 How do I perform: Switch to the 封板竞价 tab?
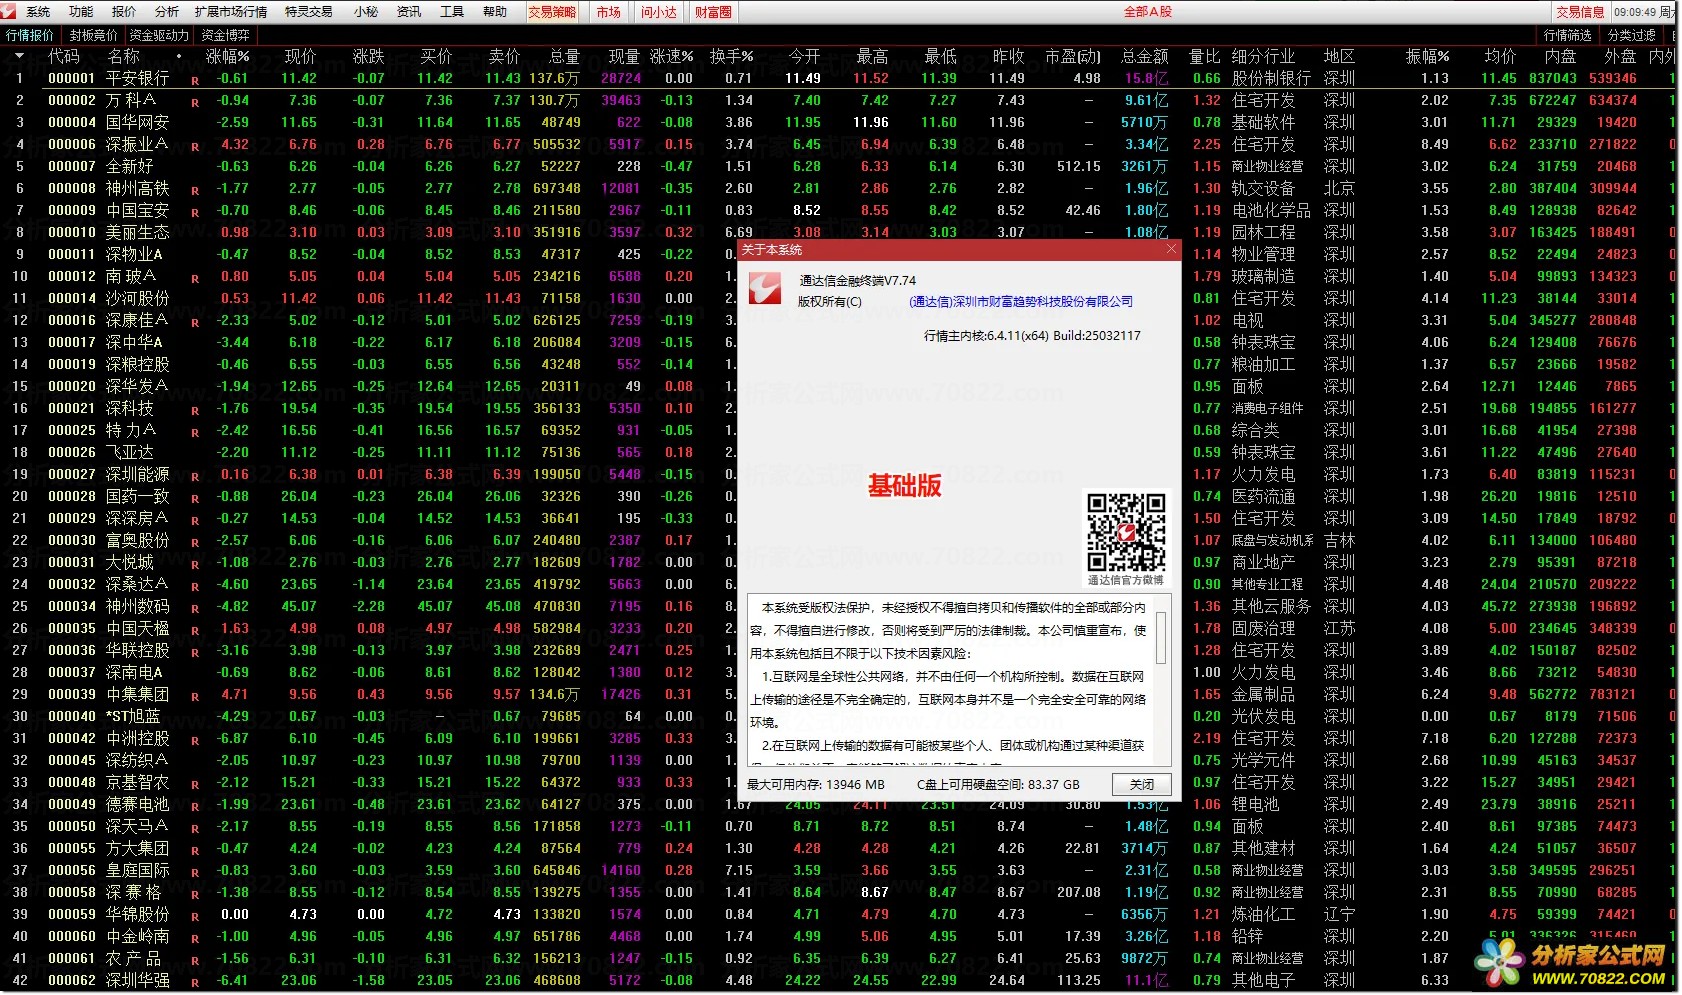(x=93, y=35)
